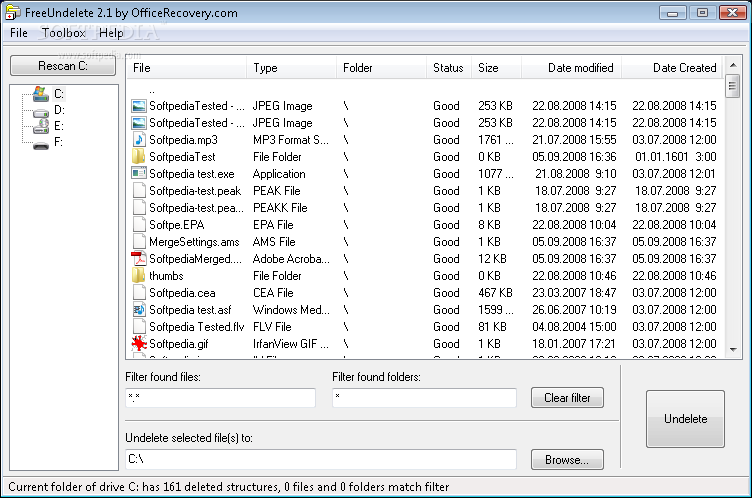Sort list by Type column header
The image size is (752, 498).
click(292, 68)
